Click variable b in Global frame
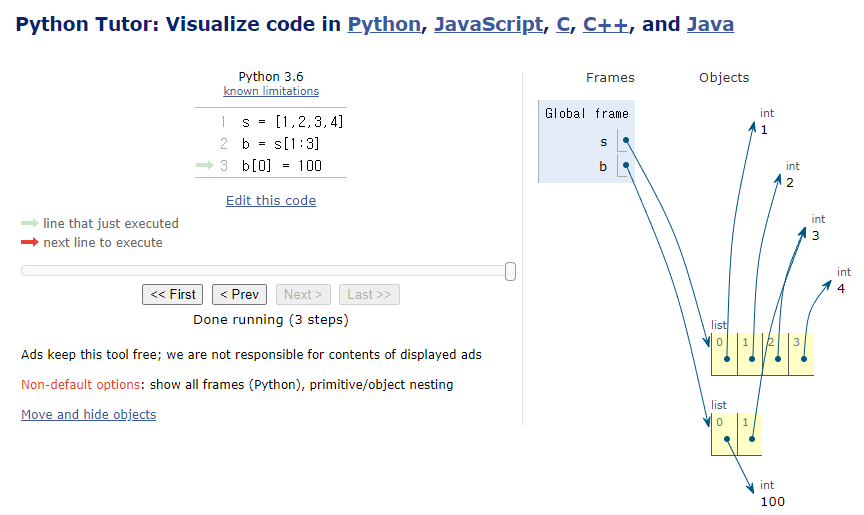The image size is (864, 515). pos(603,166)
